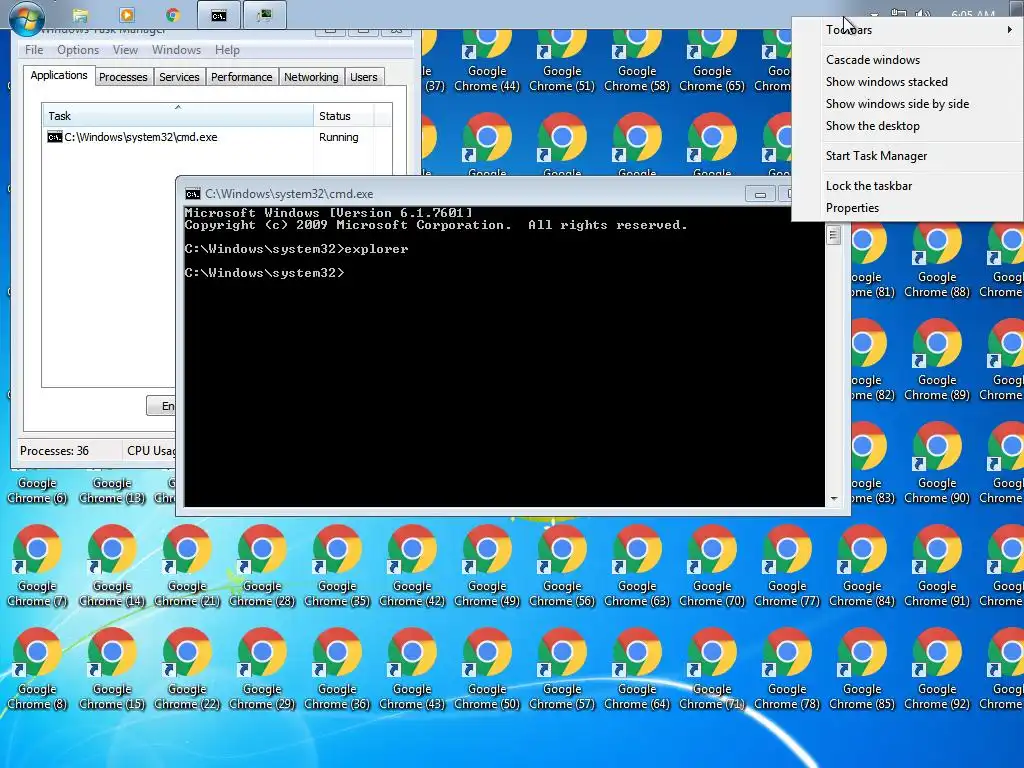Open Task Manager File menu
1024x768 pixels.
click(34, 50)
